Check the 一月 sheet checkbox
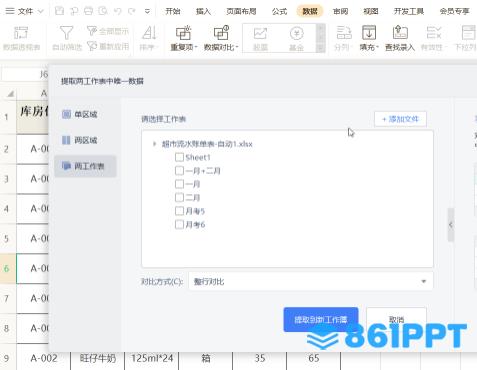The width and height of the screenshot is (477, 370). 179,184
